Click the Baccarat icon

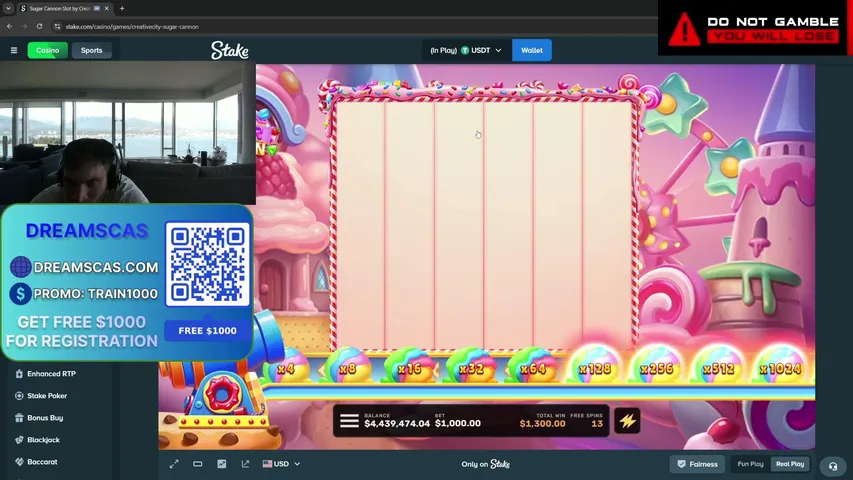coord(19,461)
